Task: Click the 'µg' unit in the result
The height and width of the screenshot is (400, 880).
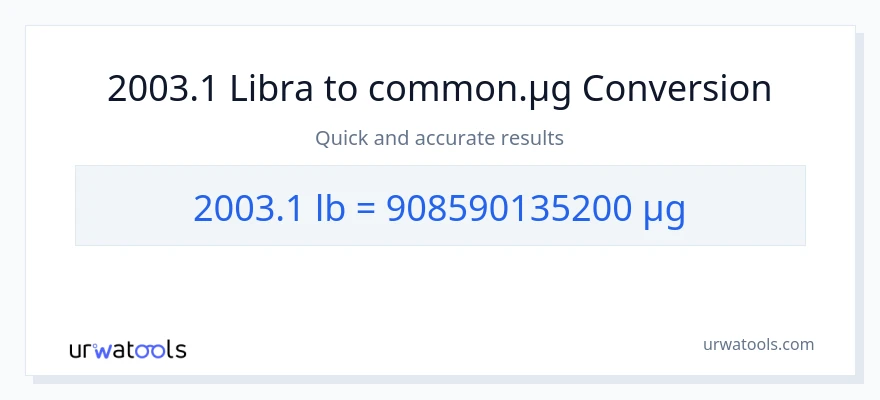Action: [664, 209]
